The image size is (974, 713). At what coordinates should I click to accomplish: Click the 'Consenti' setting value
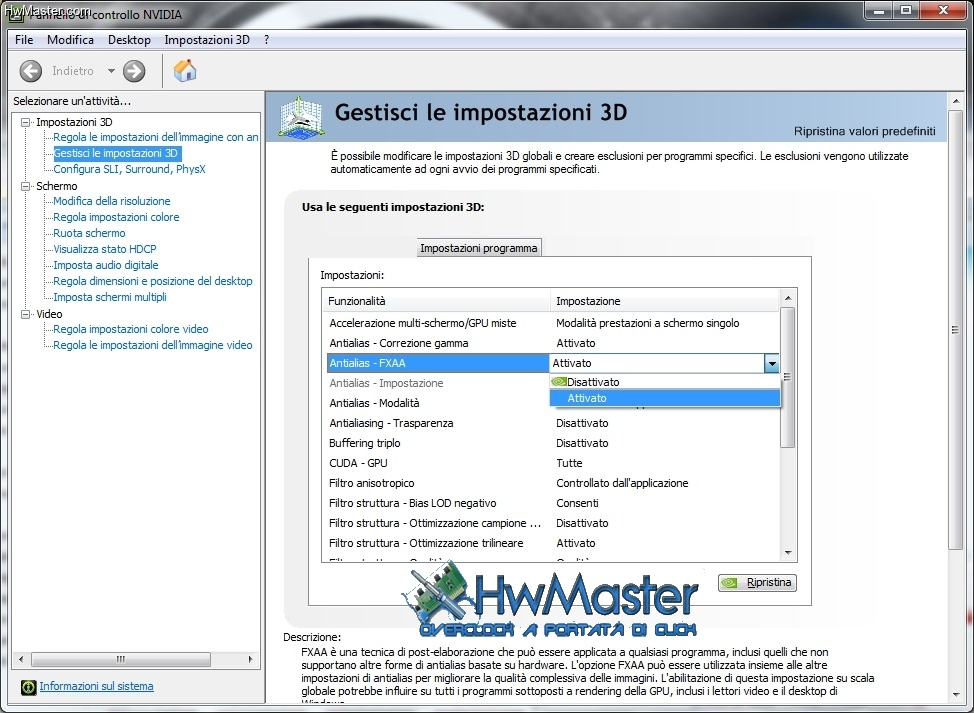tap(577, 503)
